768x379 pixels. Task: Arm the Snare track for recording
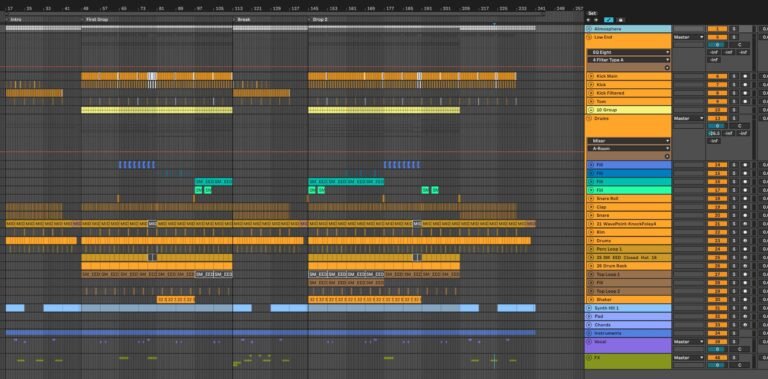[x=745, y=215]
